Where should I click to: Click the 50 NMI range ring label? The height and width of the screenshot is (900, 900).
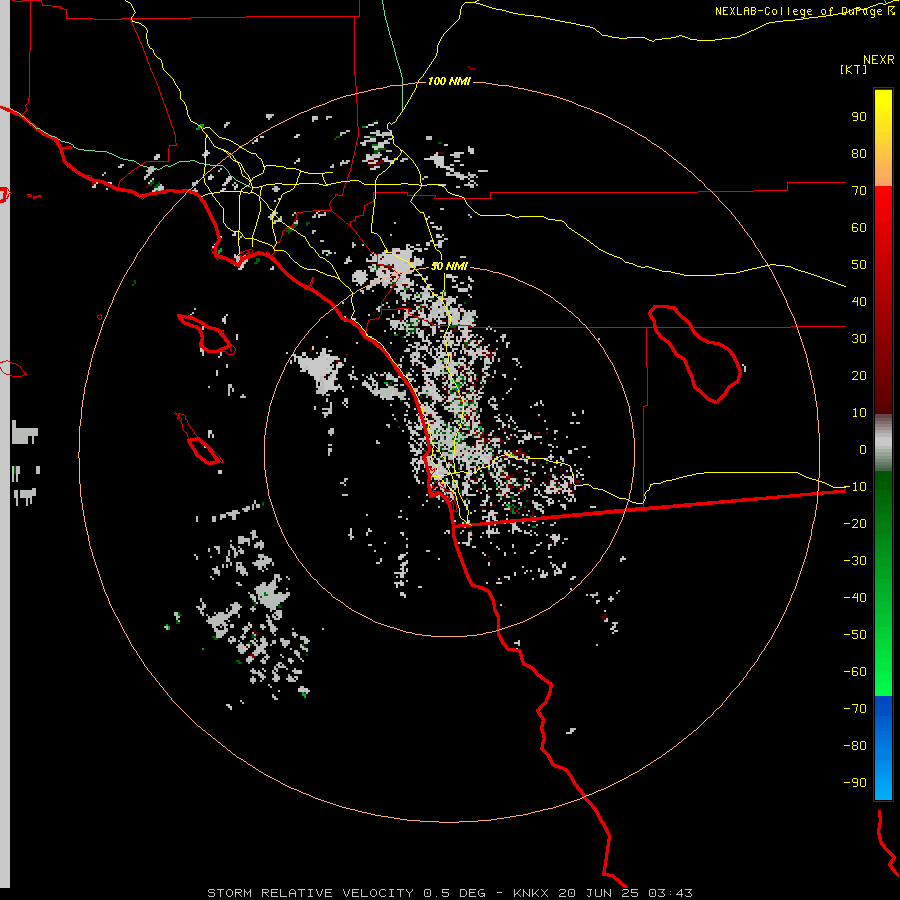tap(449, 266)
